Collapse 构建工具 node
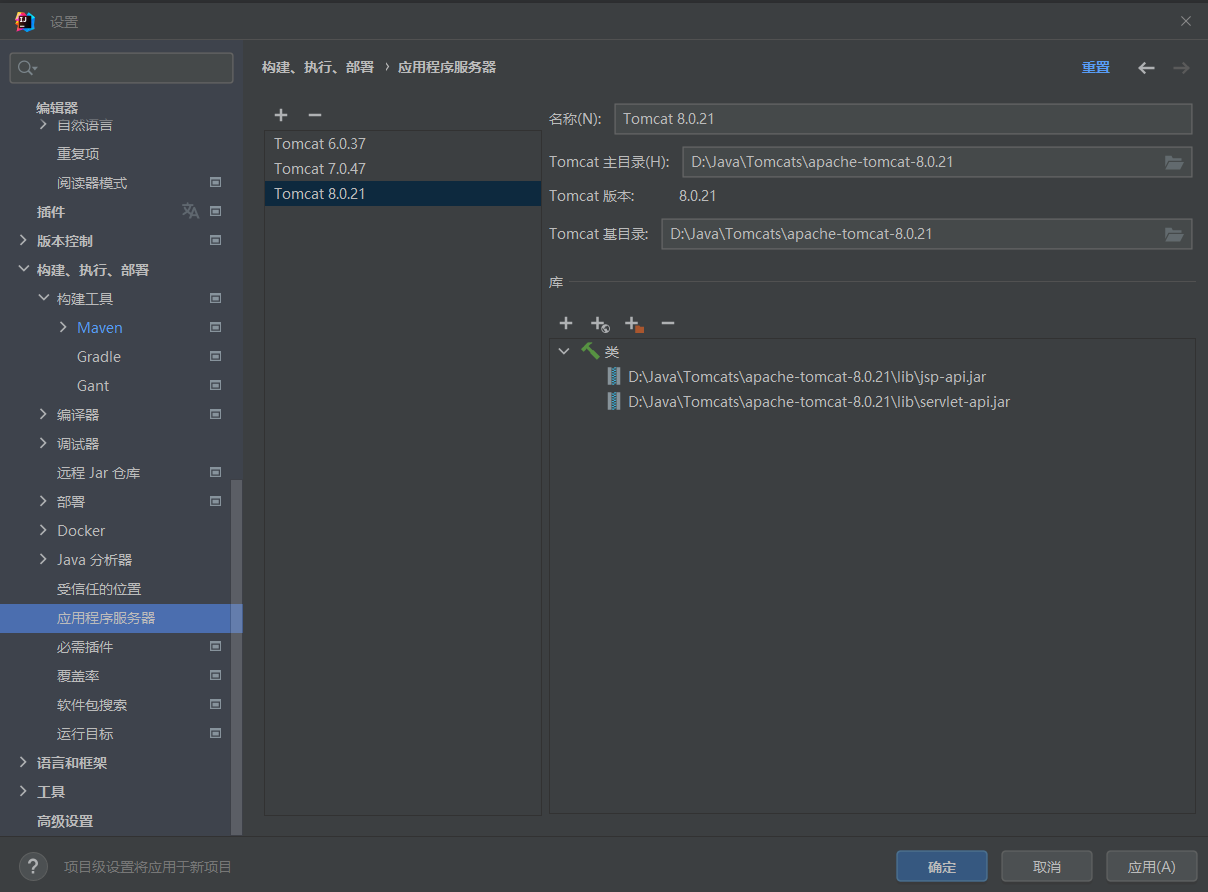The height and width of the screenshot is (892, 1208). (43, 298)
